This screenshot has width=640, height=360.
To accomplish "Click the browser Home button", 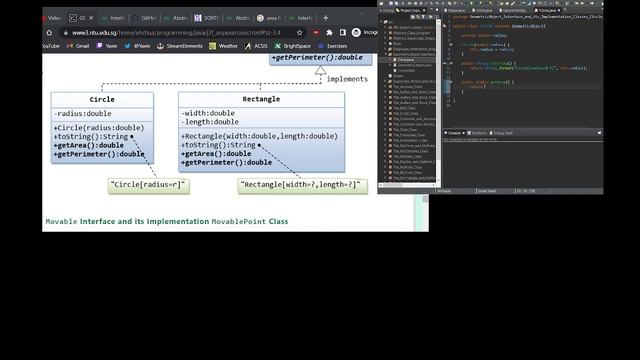I will pyautogui.click(x=49, y=33).
